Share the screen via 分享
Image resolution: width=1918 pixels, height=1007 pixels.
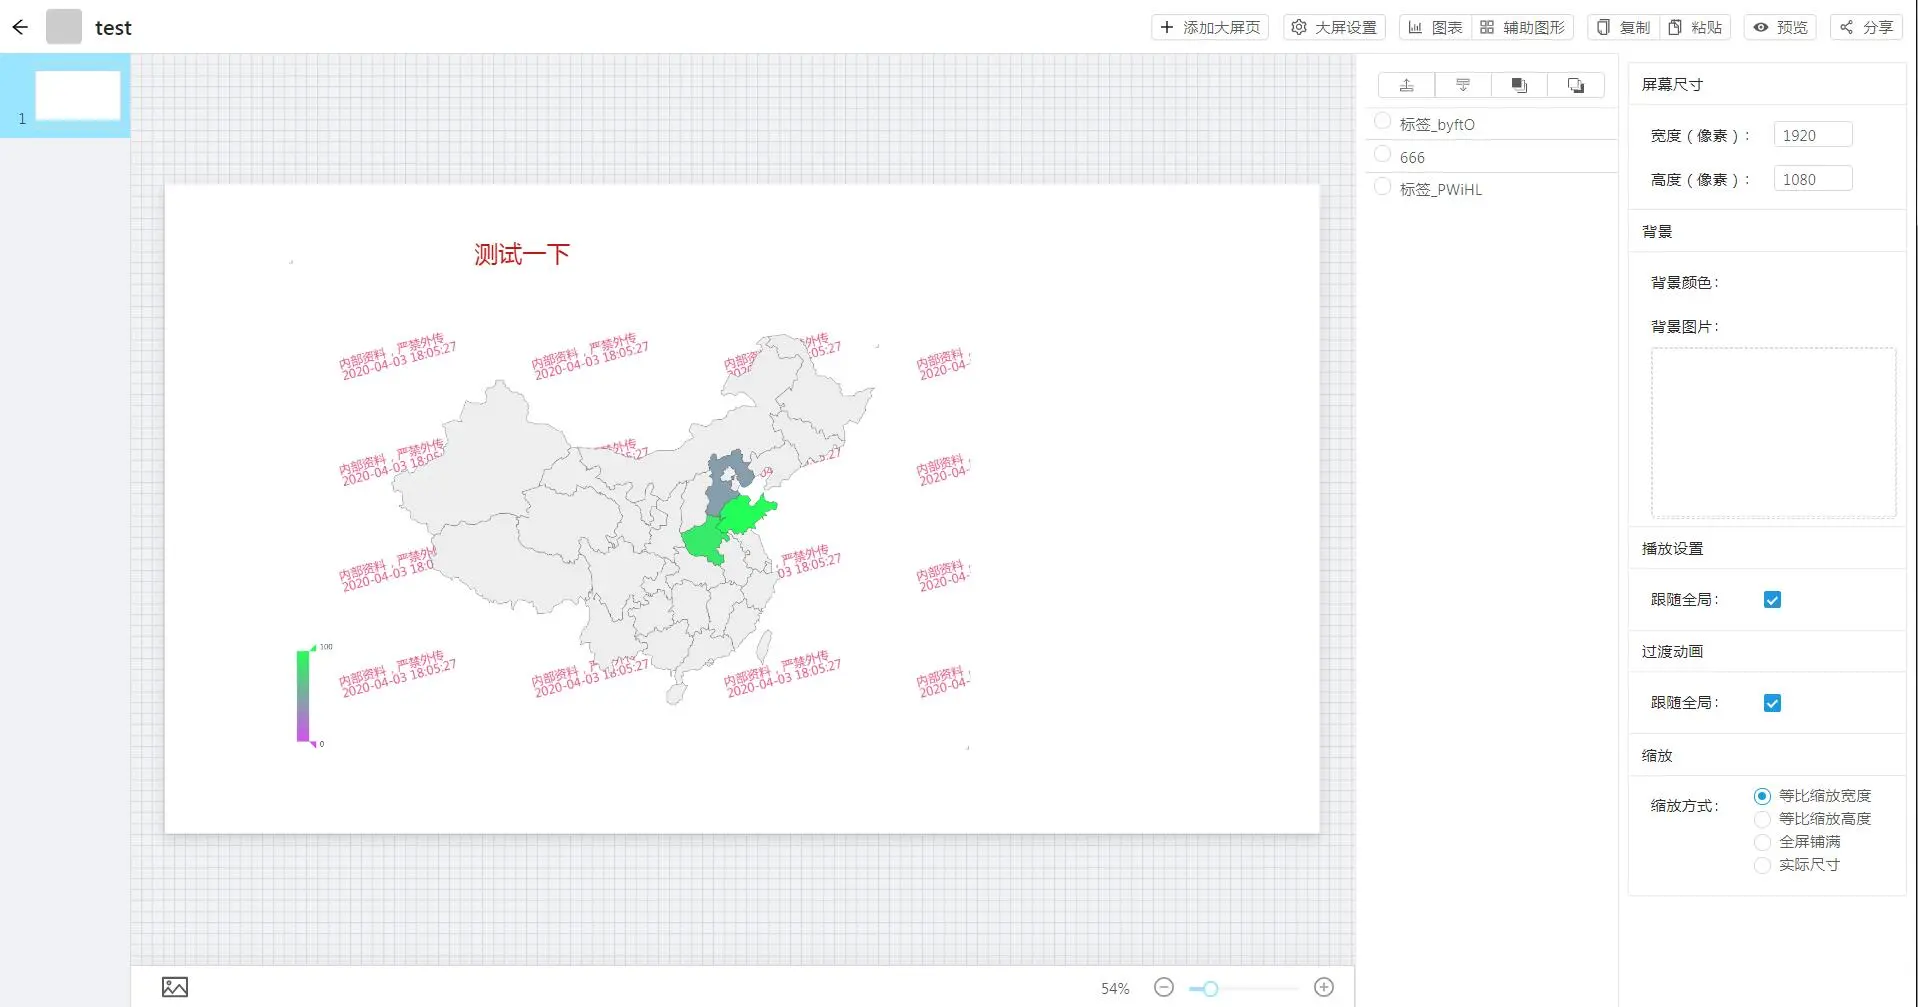click(x=1866, y=27)
